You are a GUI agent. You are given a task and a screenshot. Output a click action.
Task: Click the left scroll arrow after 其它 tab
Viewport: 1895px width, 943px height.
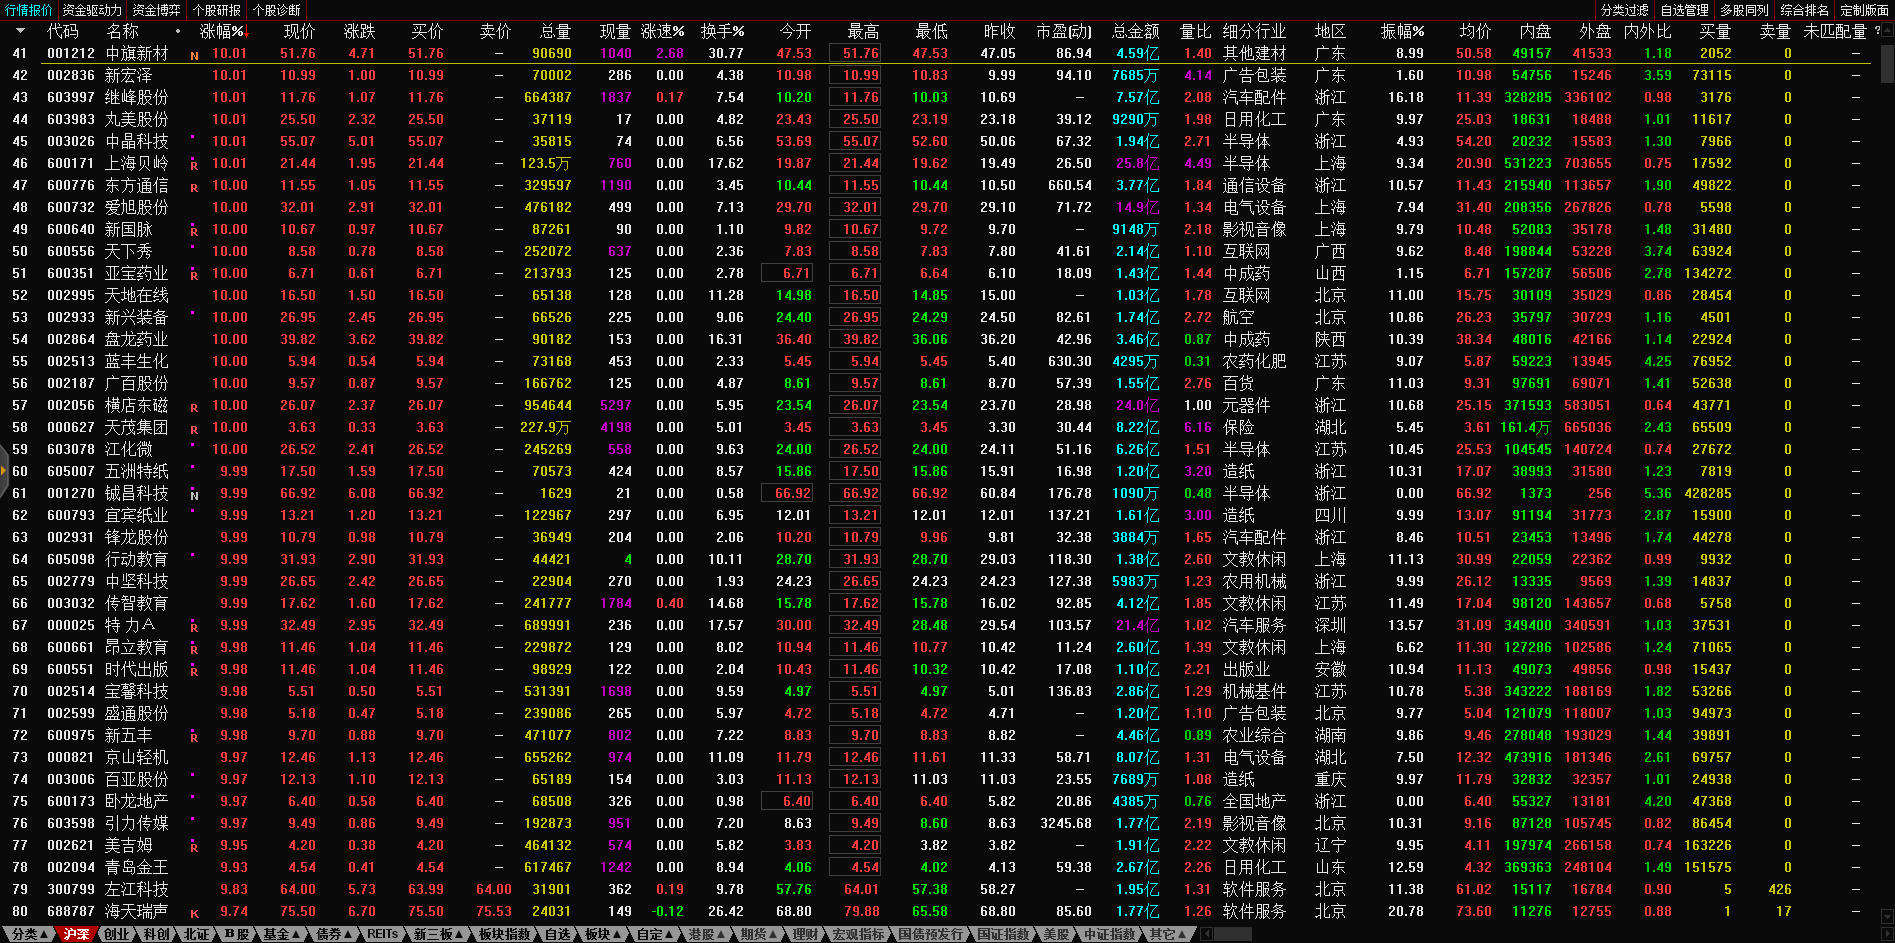pyautogui.click(x=1206, y=934)
